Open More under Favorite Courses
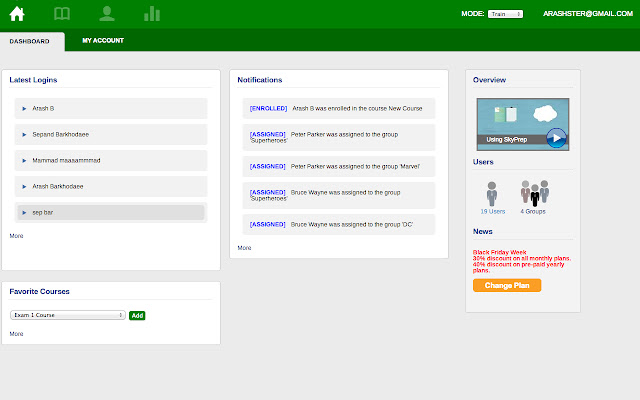 coord(16,334)
